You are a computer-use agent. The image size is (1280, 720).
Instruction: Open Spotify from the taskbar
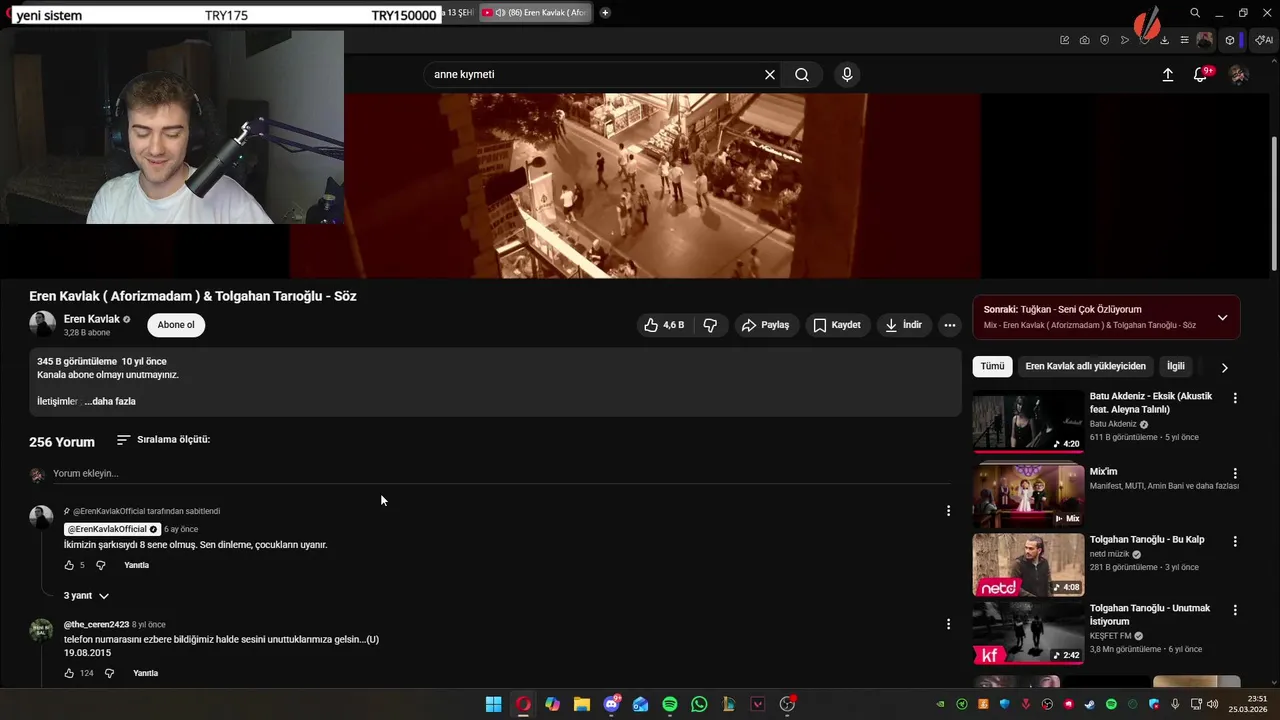[x=670, y=704]
